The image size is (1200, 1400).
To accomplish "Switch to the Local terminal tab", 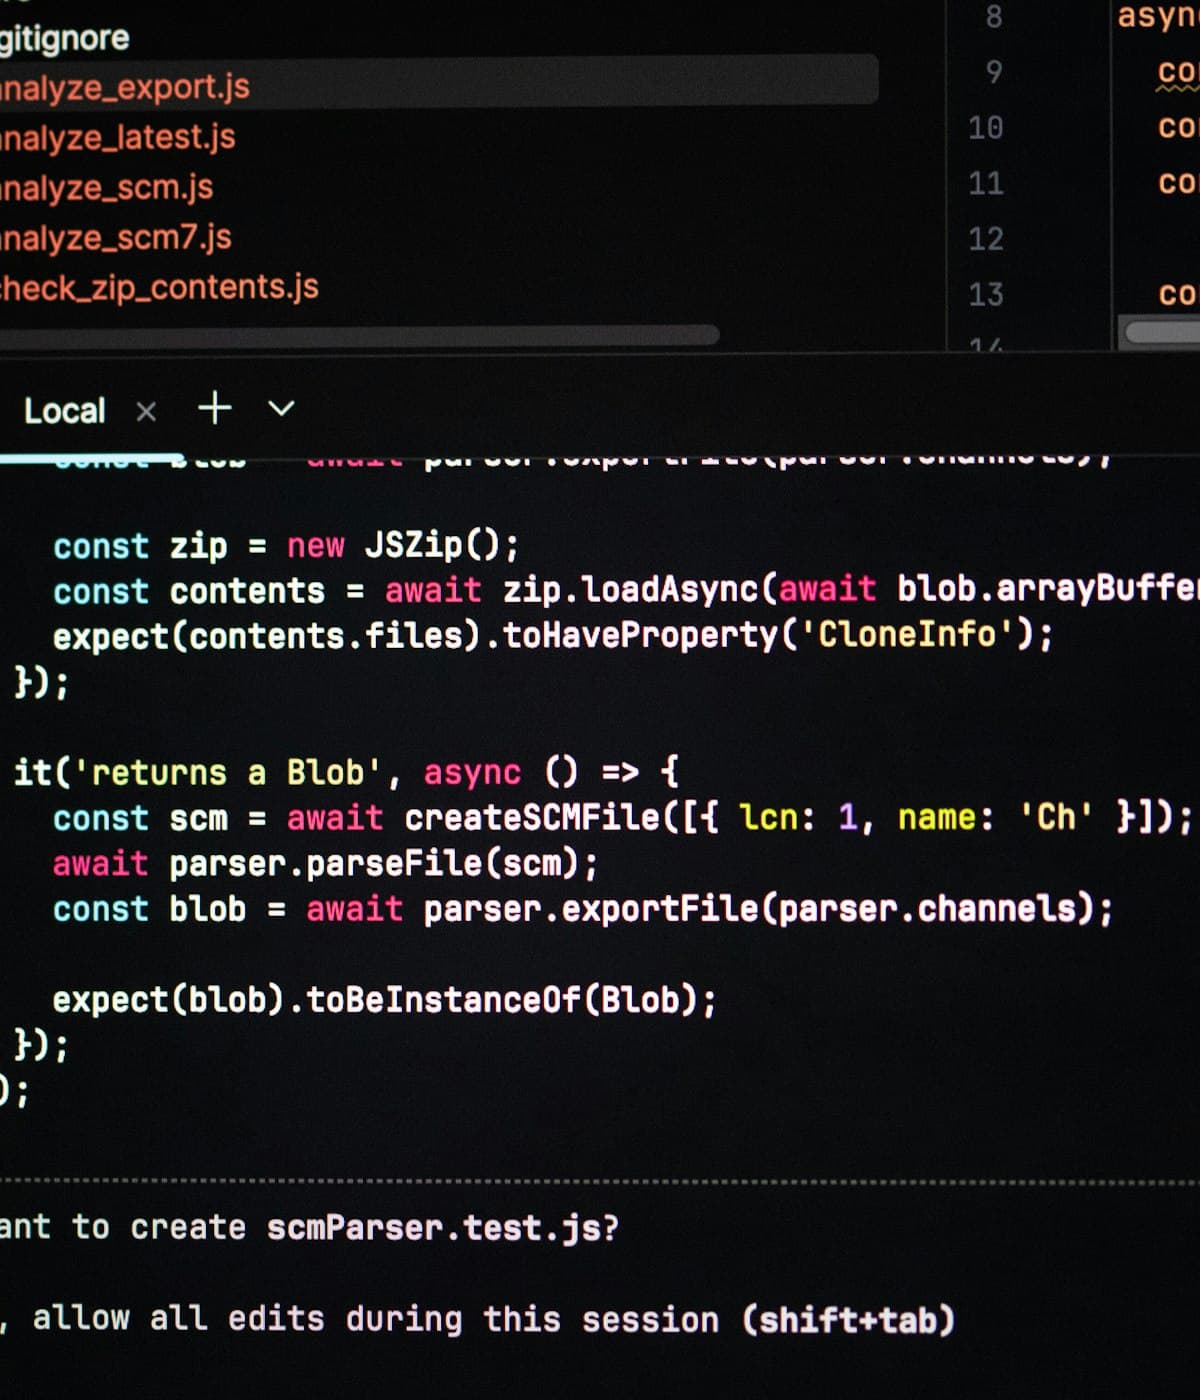I will 64,411.
